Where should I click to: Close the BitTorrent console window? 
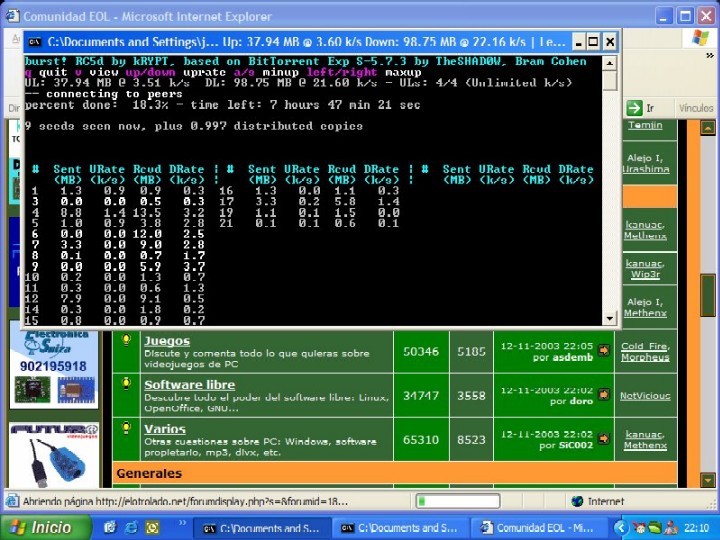pyautogui.click(x=610, y=42)
